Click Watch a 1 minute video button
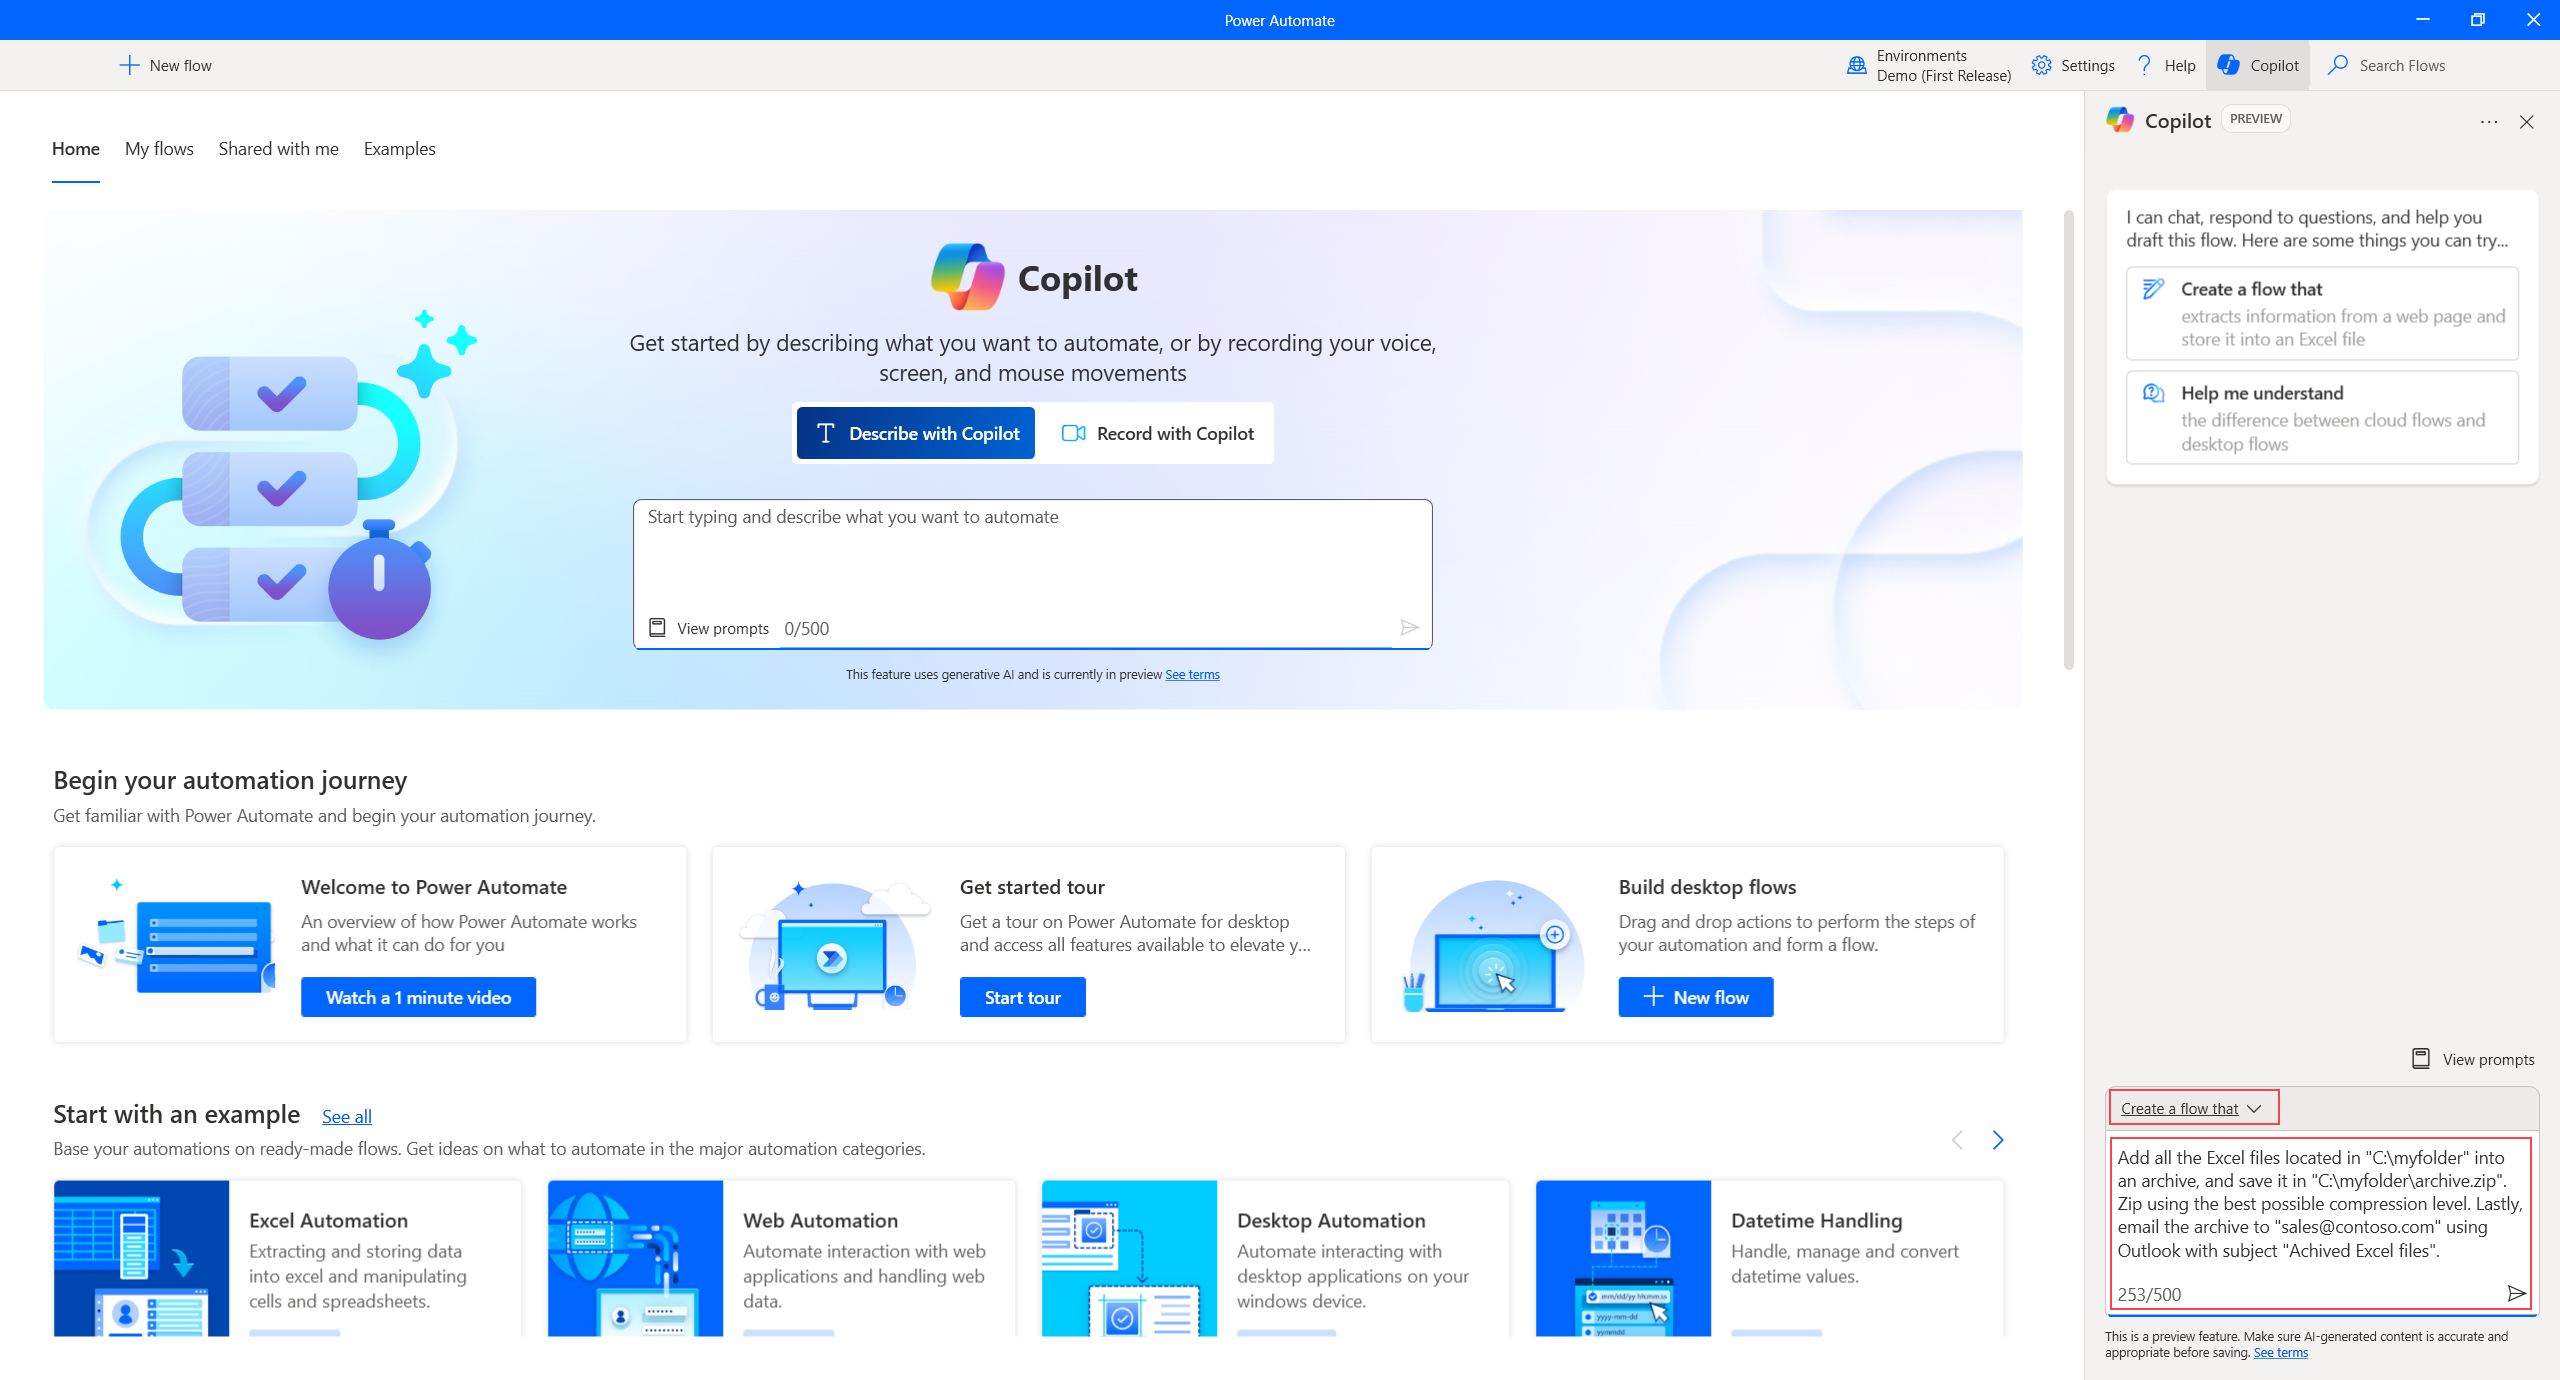 coord(418,996)
